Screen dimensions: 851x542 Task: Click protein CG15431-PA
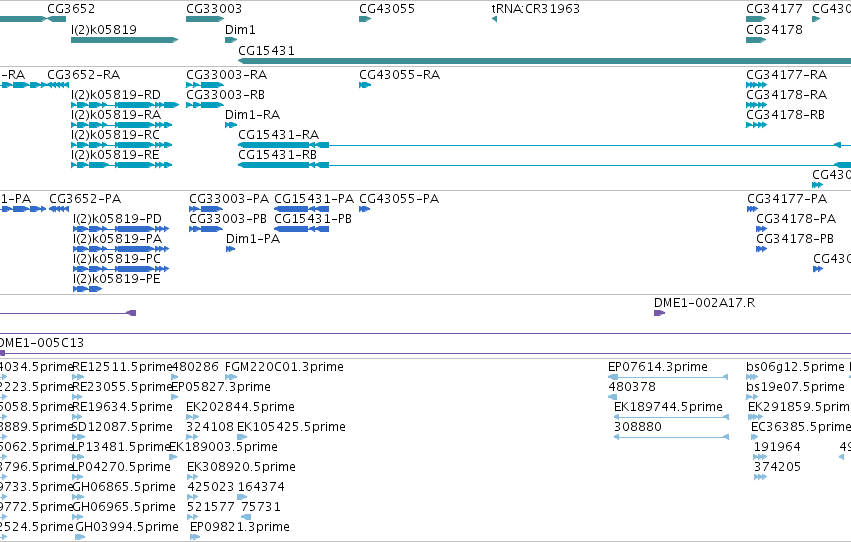point(314,199)
